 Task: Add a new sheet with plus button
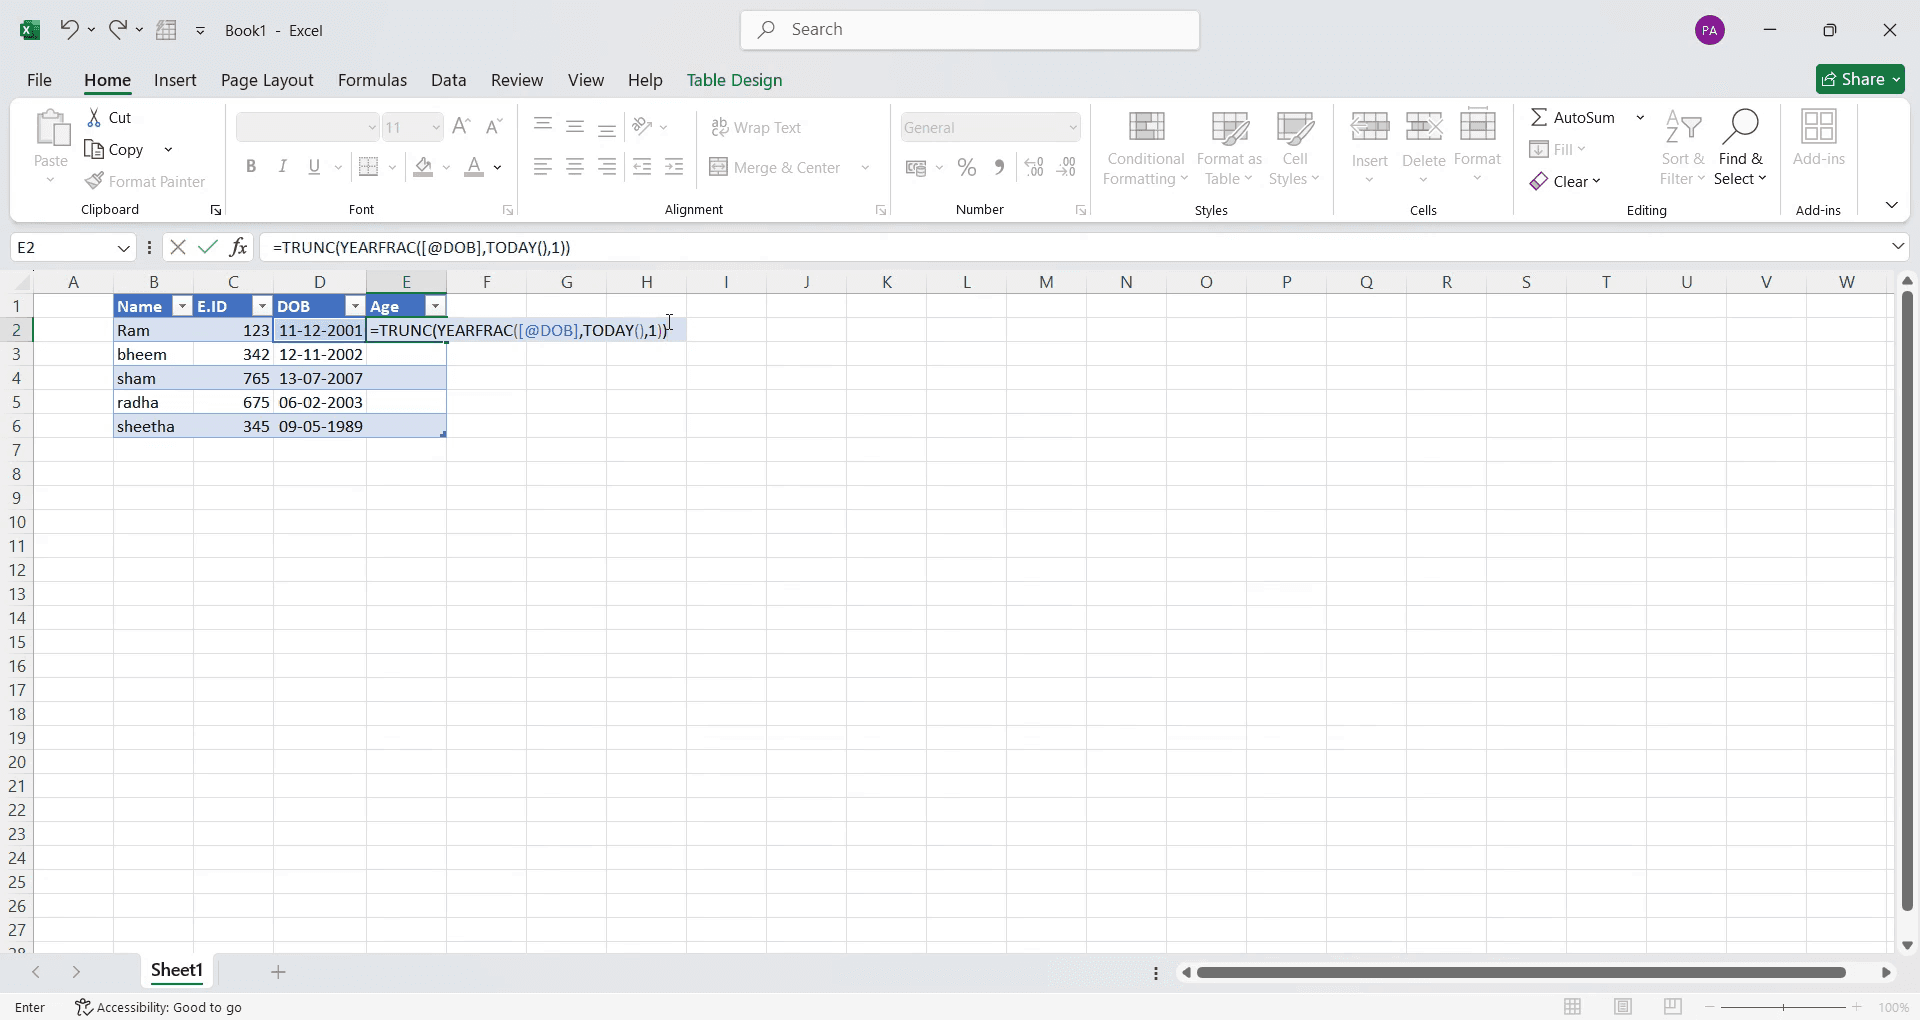(278, 972)
